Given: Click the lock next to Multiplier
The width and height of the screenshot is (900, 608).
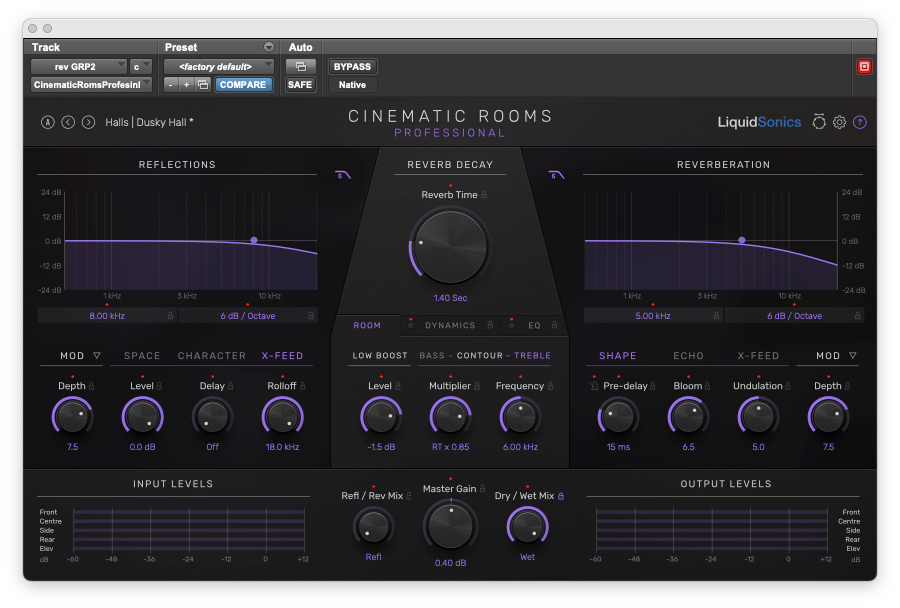Looking at the screenshot, I should 477,386.
